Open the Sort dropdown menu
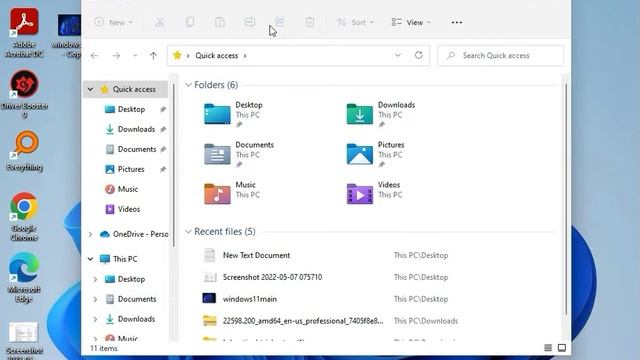The image size is (640, 360). (x=355, y=22)
